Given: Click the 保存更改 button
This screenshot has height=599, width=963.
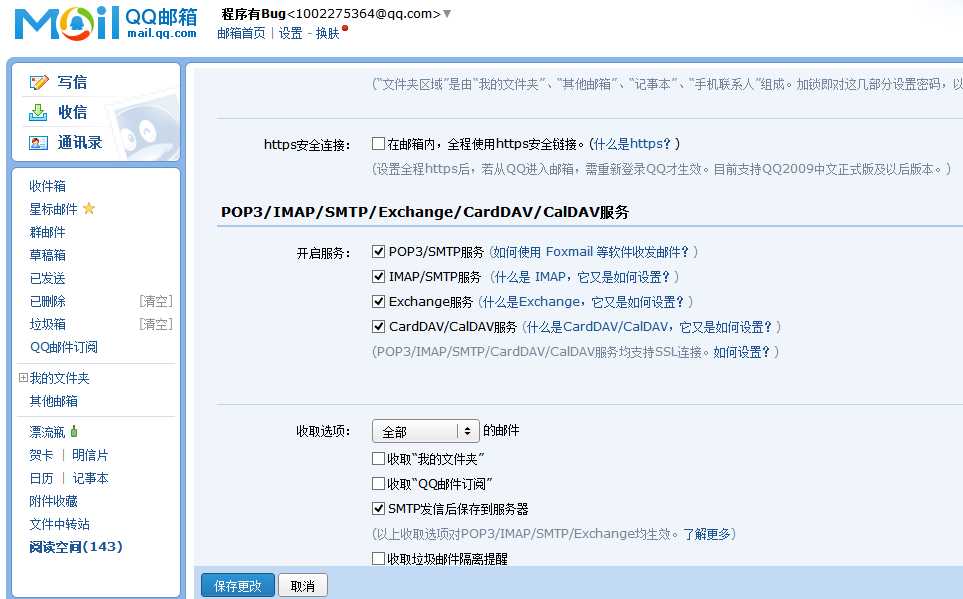Looking at the screenshot, I should coord(238,586).
